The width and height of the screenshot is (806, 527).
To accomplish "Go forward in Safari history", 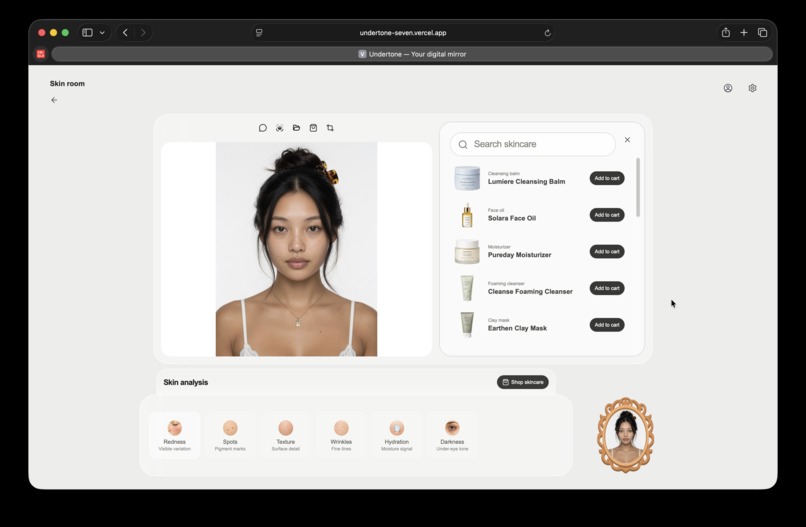I will pos(143,32).
